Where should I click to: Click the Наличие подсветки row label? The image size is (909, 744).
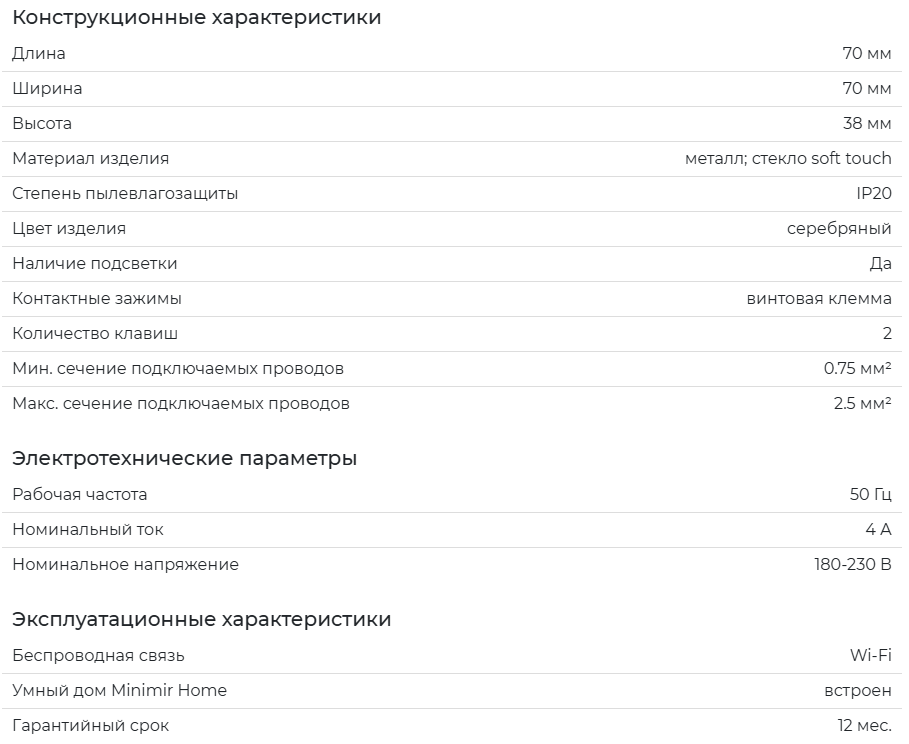(94, 263)
